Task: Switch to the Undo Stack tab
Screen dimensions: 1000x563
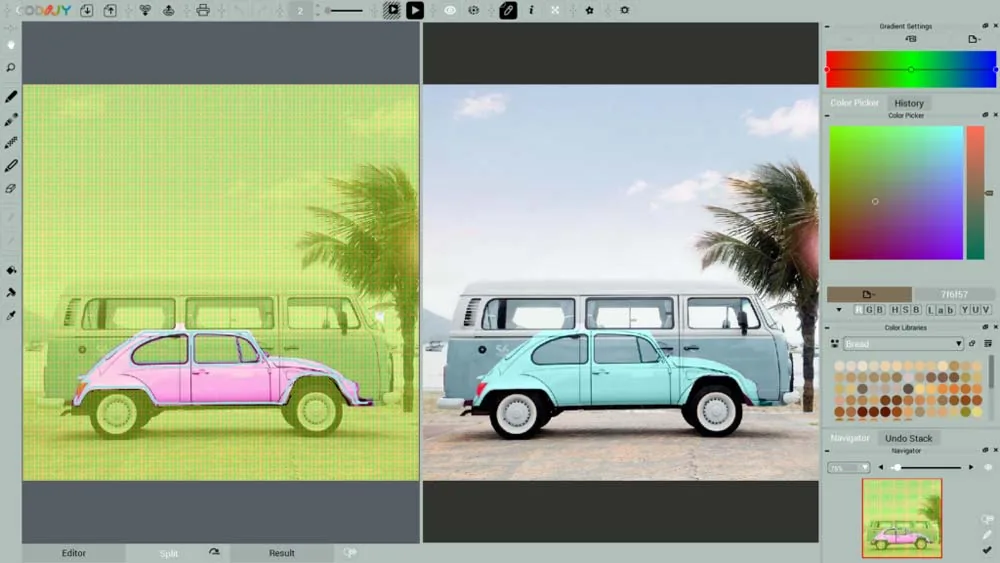Action: click(x=908, y=438)
